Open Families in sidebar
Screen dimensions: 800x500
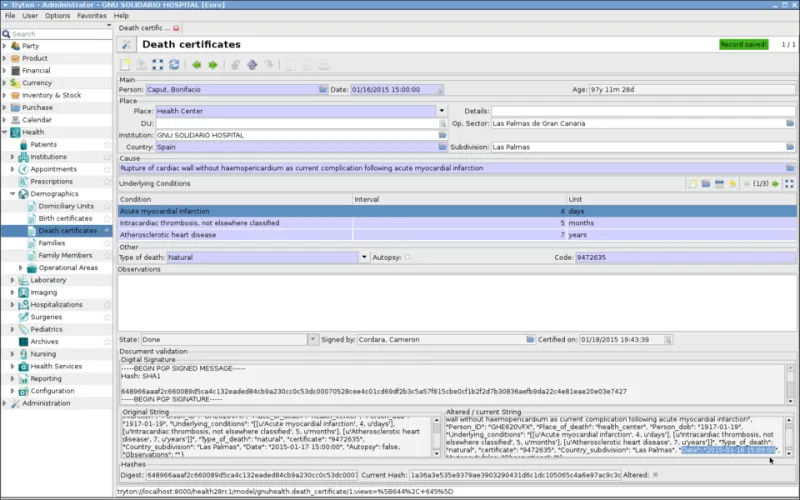(x=52, y=243)
